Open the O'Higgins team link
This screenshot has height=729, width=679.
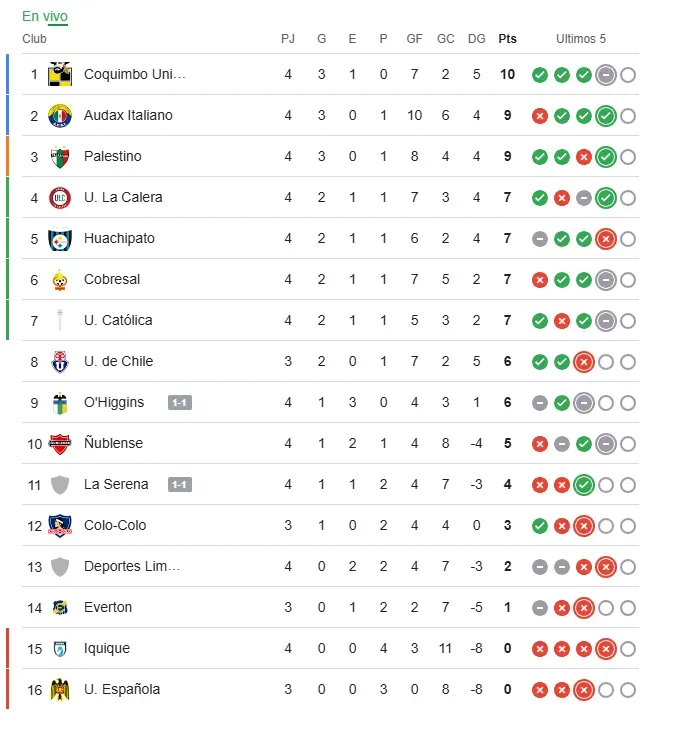pos(114,402)
